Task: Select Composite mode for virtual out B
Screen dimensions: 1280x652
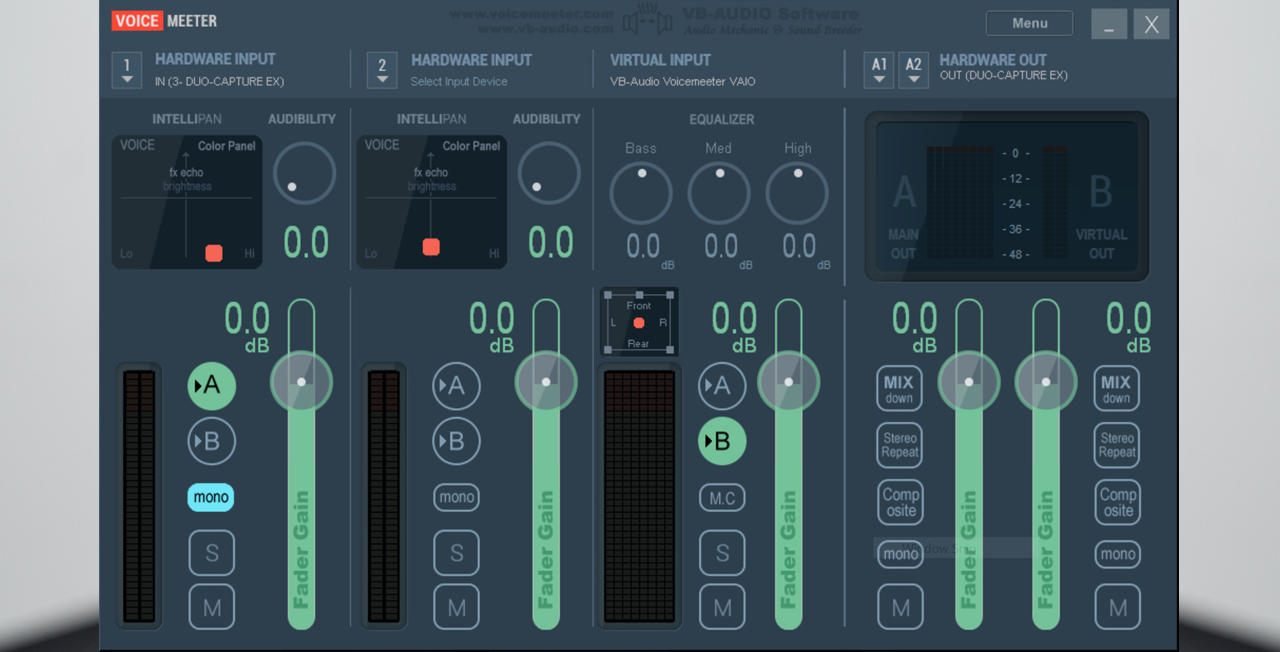Action: [1116, 502]
